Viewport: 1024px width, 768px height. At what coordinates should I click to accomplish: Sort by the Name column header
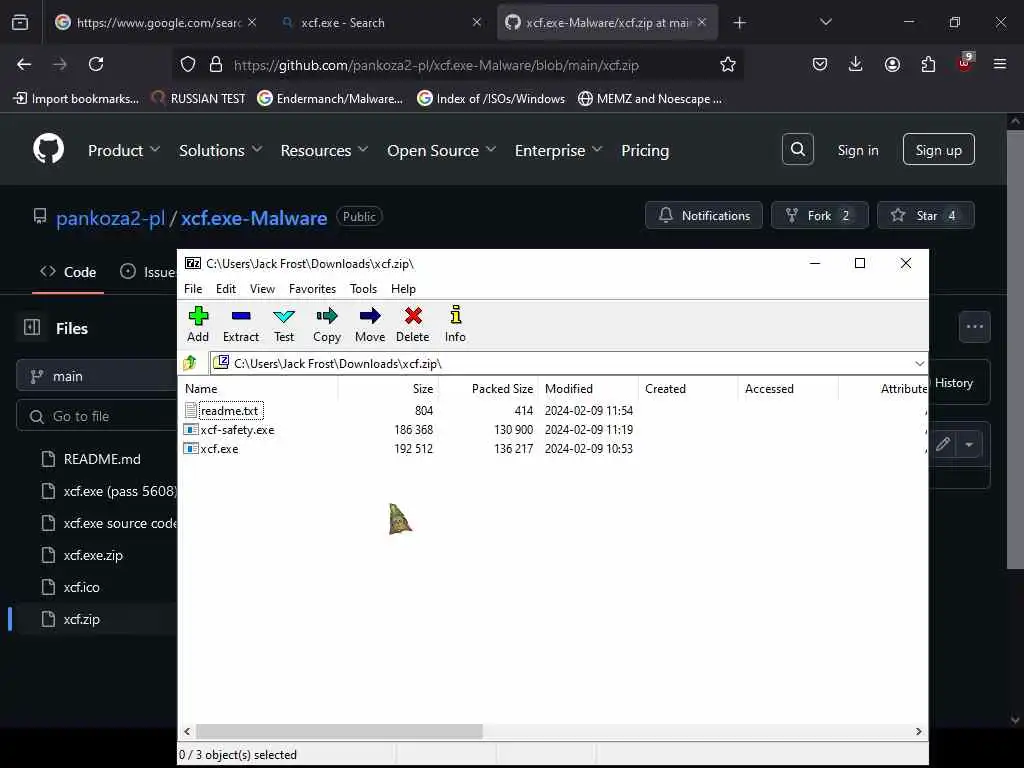pyautogui.click(x=259, y=389)
